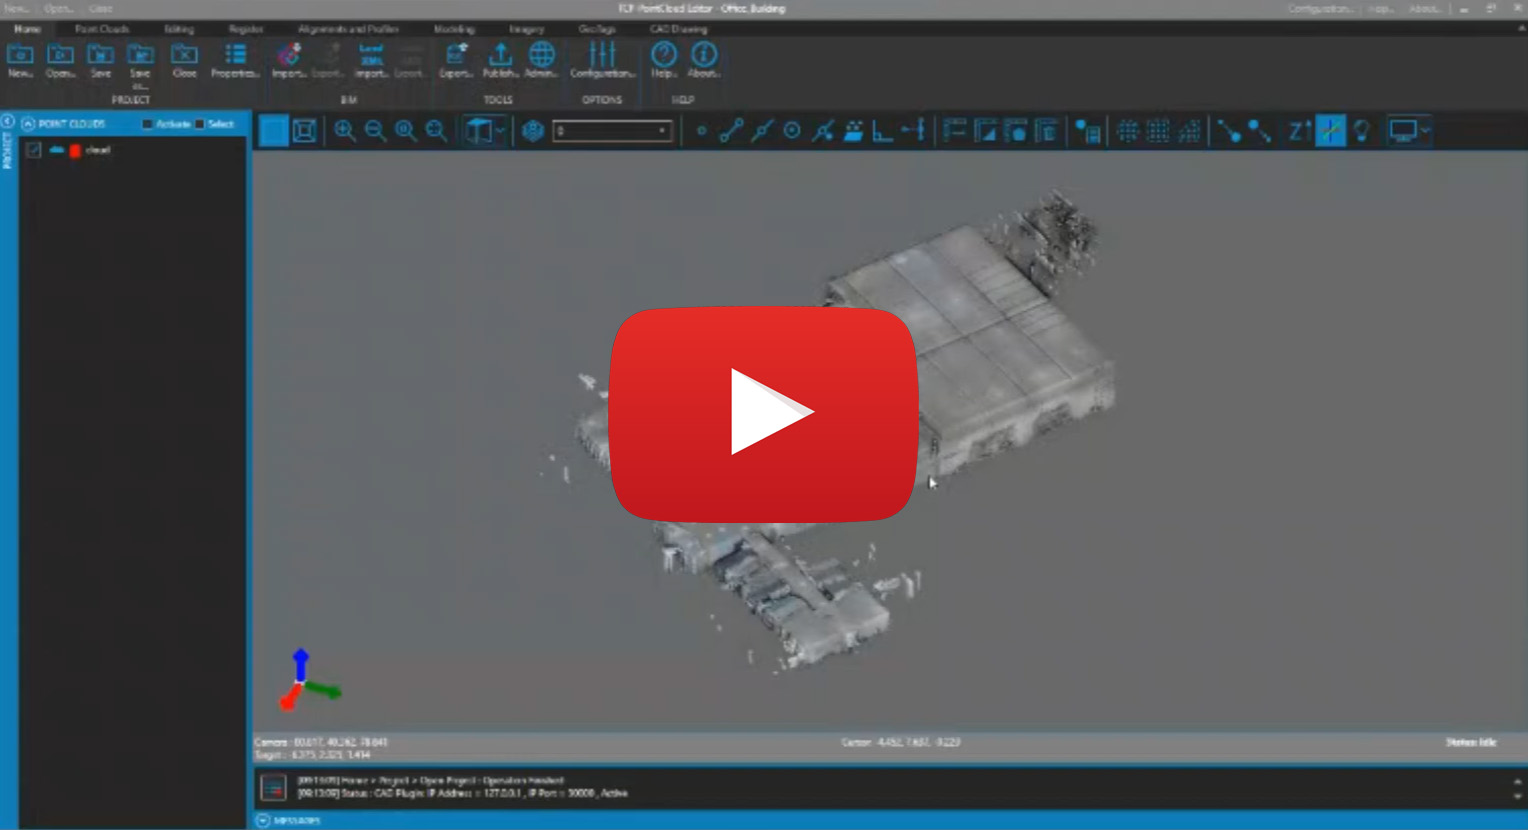Activate the cube view orientation tool
This screenshot has height=830, width=1528.
click(x=478, y=130)
